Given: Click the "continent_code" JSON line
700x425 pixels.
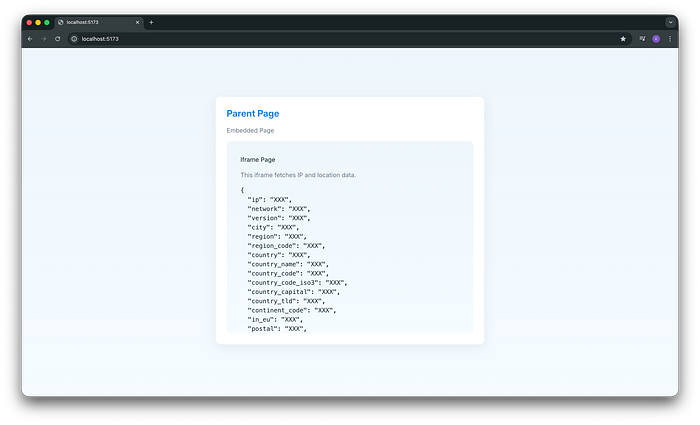Looking at the screenshot, I should [292, 310].
